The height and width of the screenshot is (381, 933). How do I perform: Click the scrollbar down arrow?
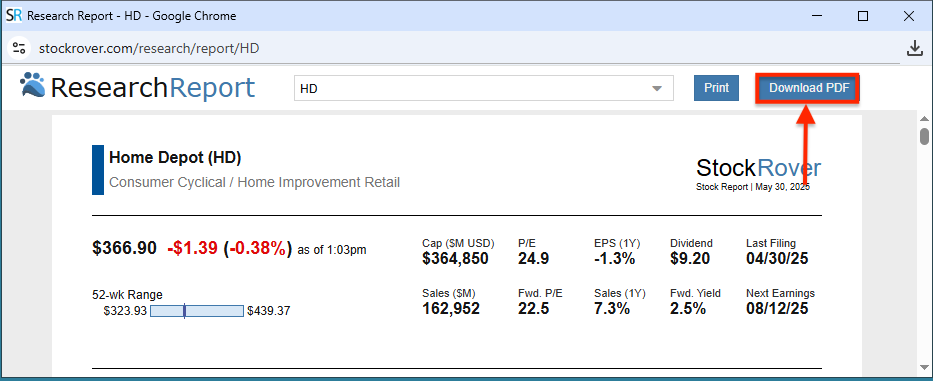click(x=924, y=366)
